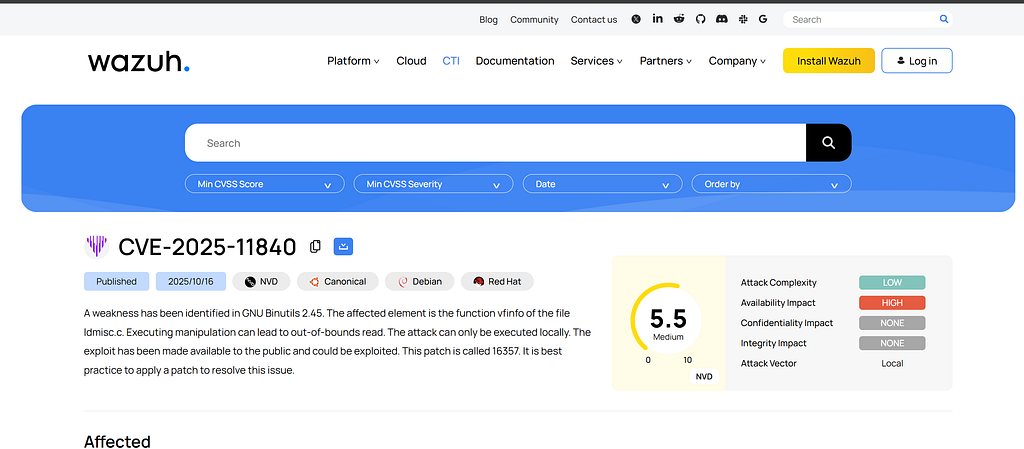
Task: Open the Blog link
Action: 488,20
